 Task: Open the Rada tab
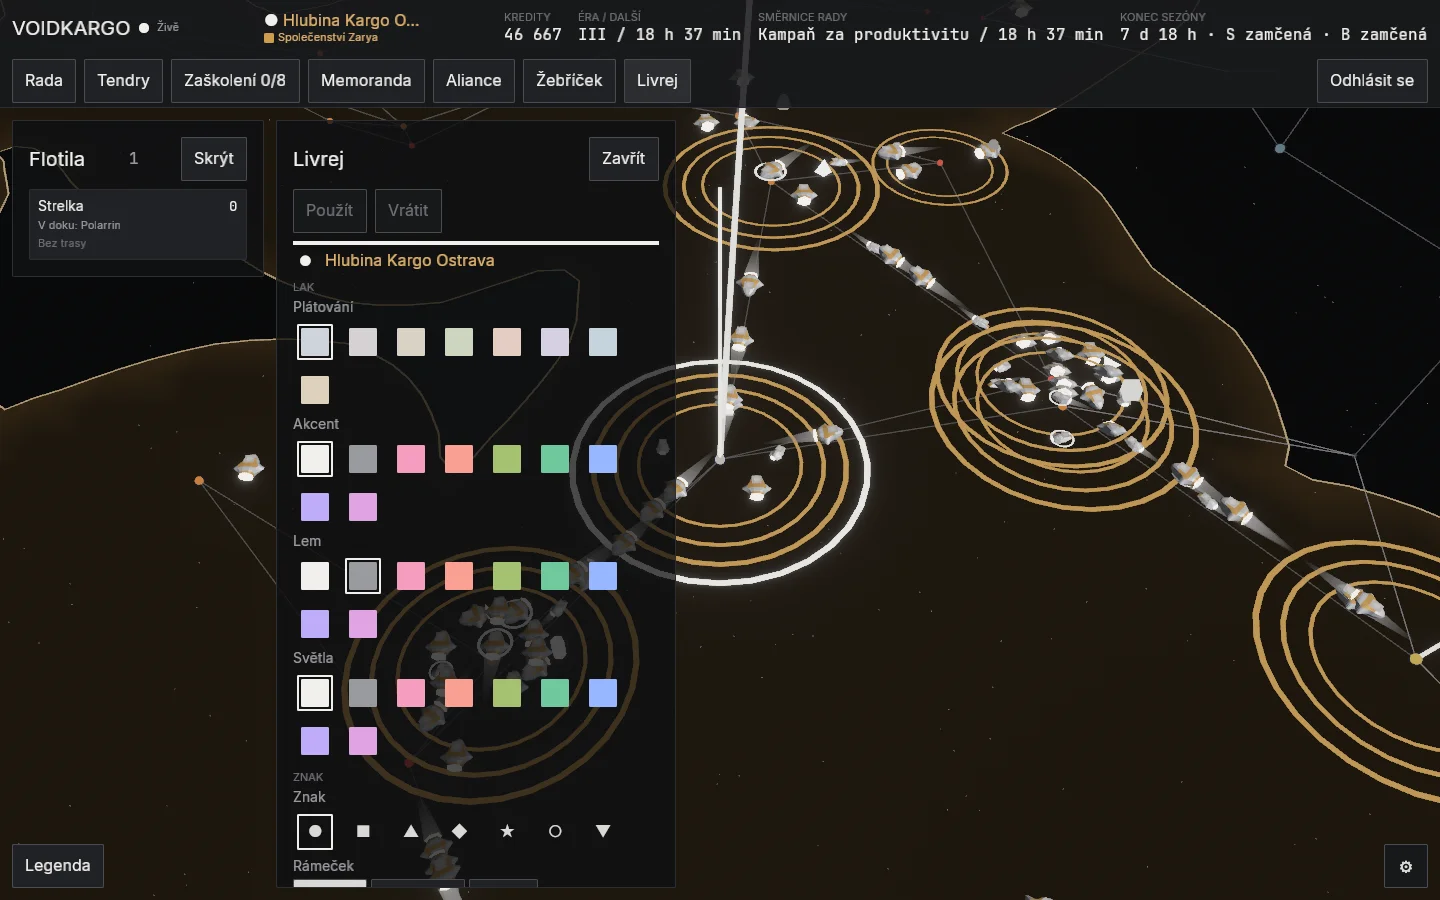tap(44, 81)
